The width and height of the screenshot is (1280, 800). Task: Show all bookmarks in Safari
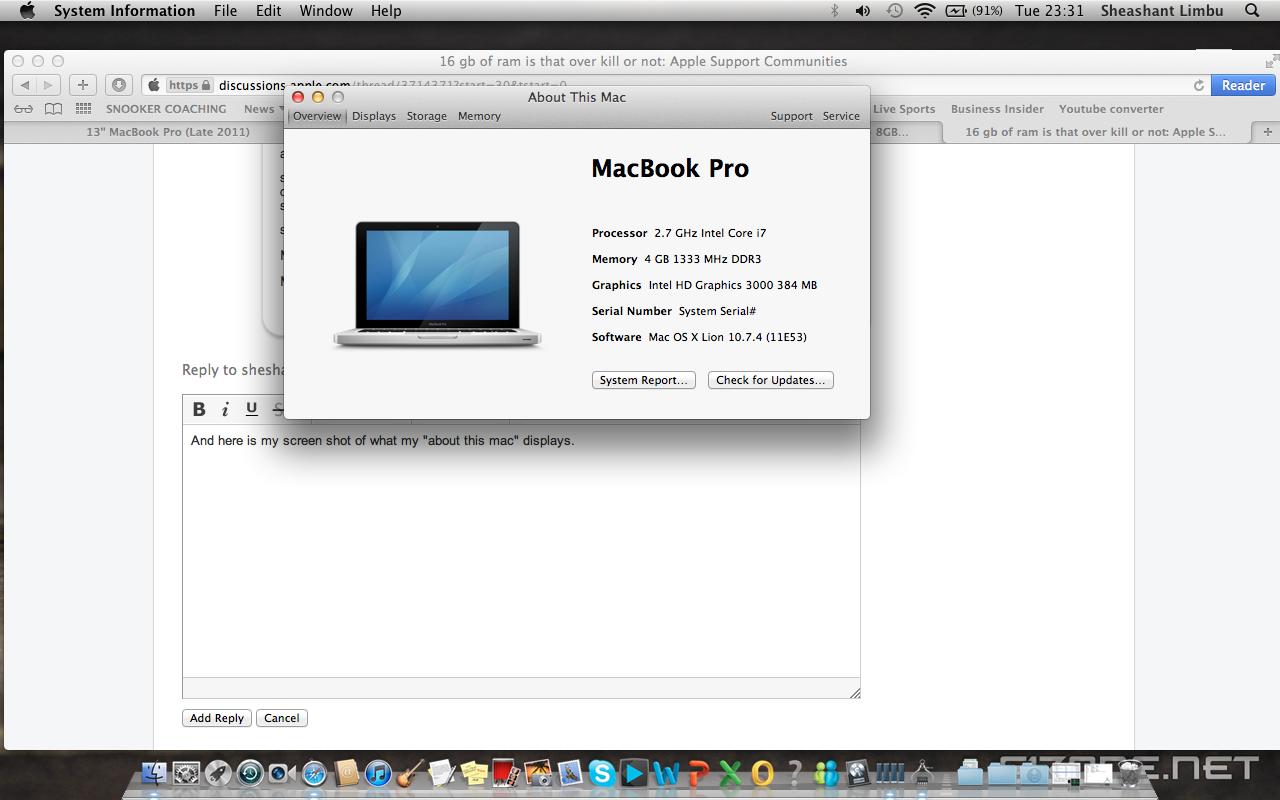[54, 109]
